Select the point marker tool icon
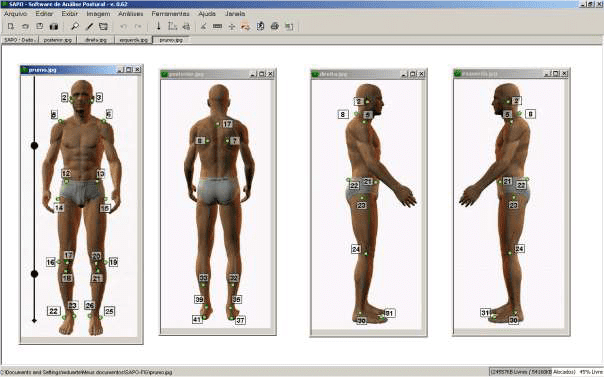 coord(232,27)
